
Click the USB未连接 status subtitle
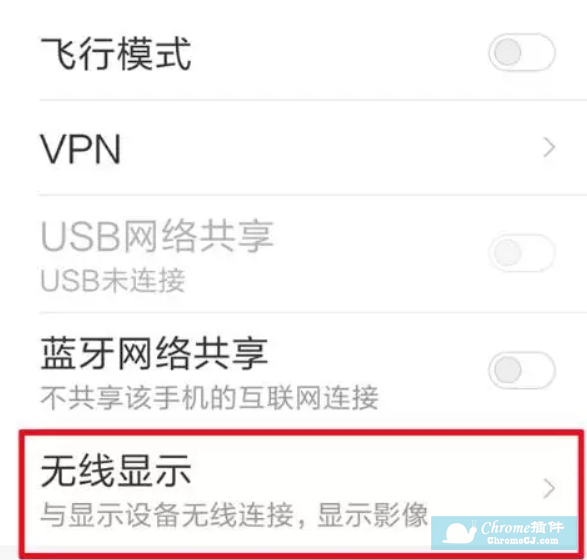(x=113, y=280)
